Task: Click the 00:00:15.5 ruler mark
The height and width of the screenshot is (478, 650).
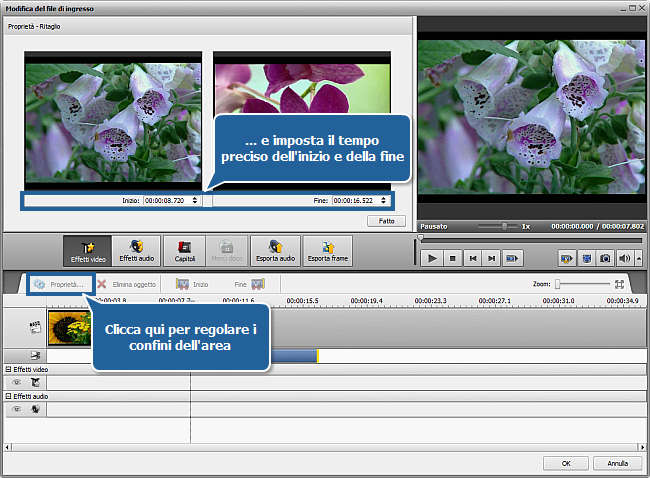Action: point(303,301)
